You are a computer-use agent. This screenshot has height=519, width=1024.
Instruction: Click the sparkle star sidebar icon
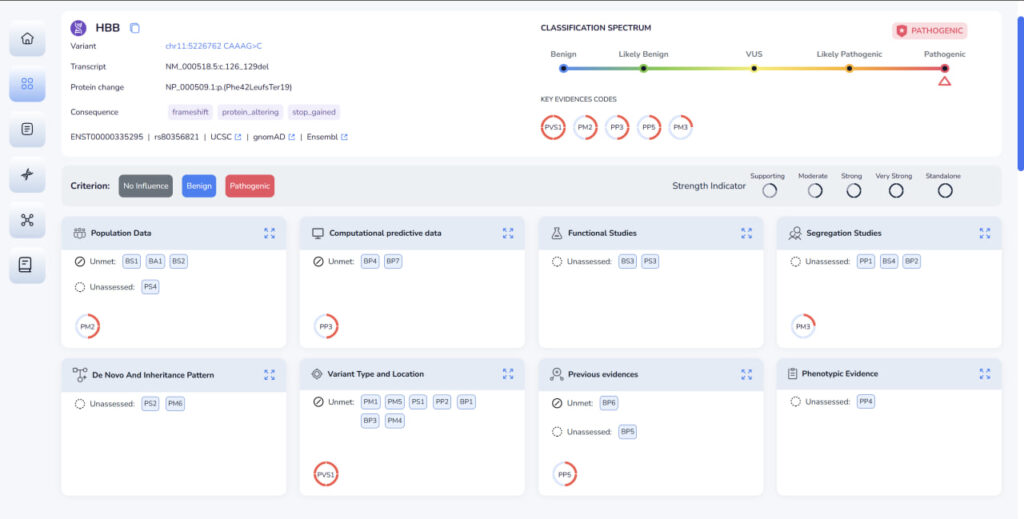[x=27, y=174]
